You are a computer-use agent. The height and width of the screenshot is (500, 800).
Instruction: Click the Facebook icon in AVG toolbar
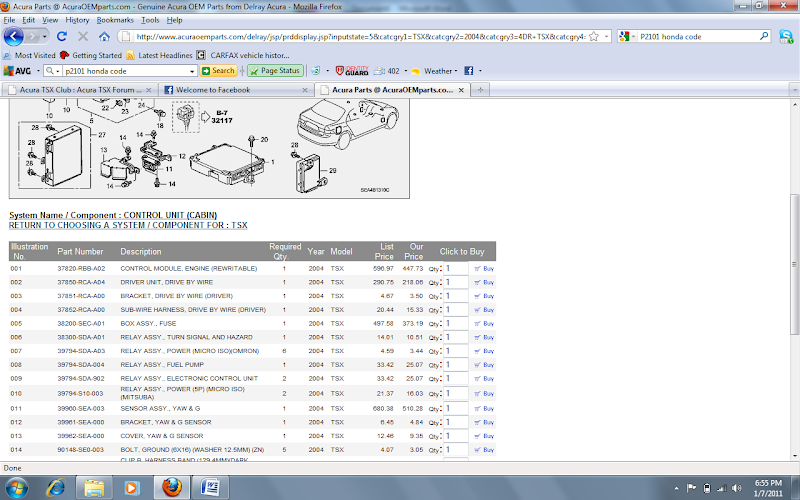(x=468, y=71)
